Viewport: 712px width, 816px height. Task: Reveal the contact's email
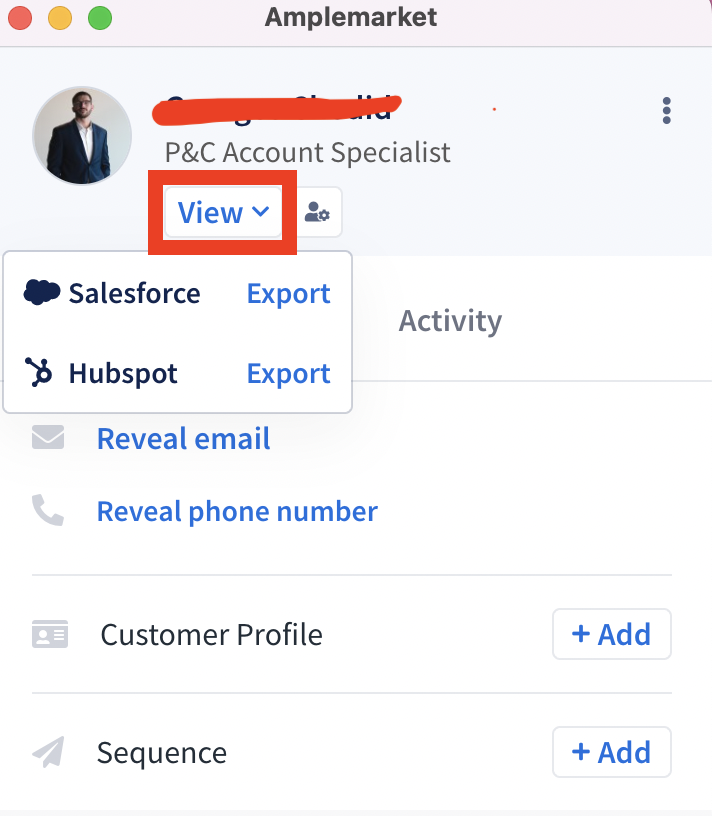[184, 438]
